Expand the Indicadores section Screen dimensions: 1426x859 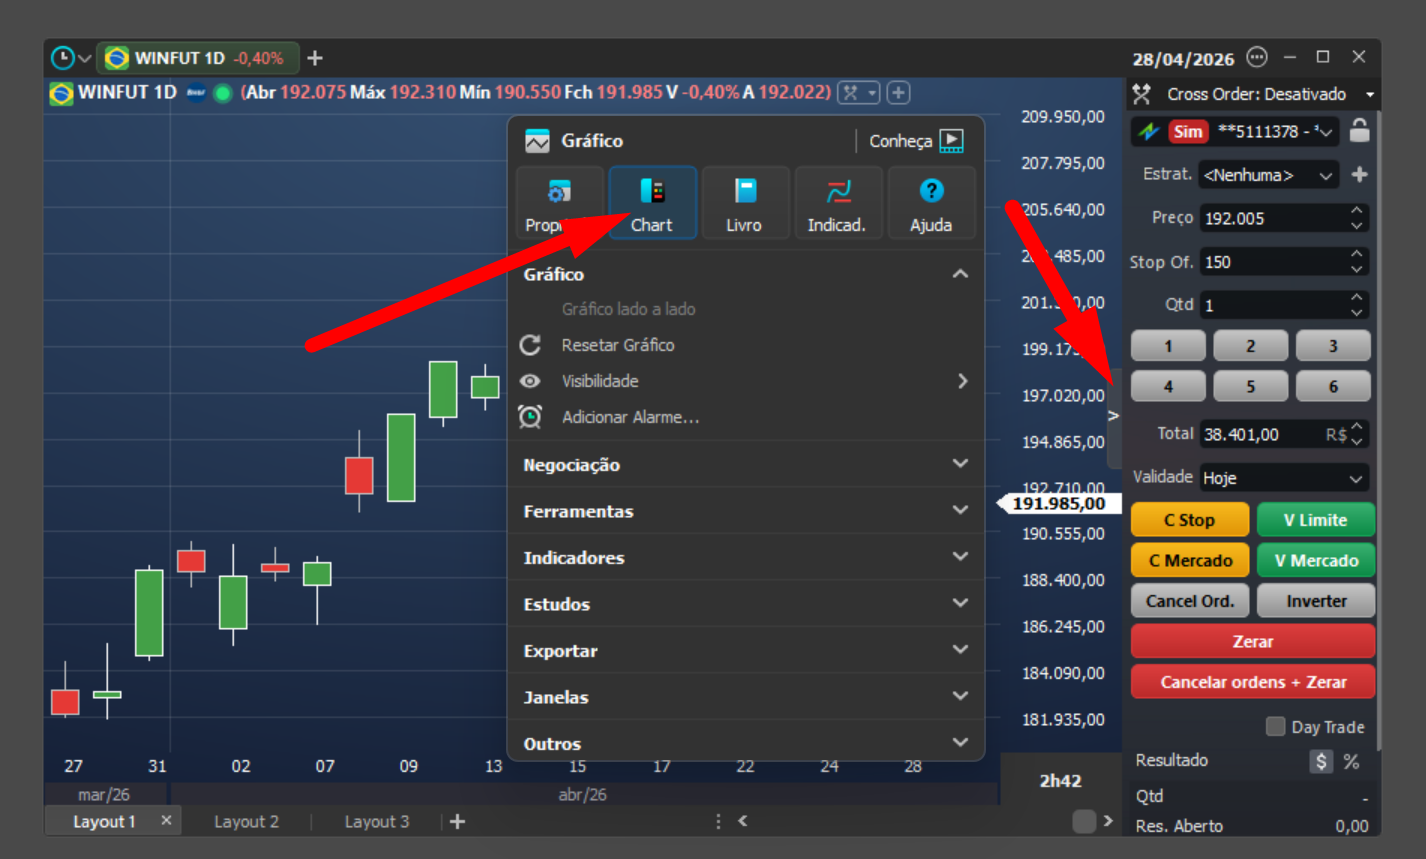(746, 557)
